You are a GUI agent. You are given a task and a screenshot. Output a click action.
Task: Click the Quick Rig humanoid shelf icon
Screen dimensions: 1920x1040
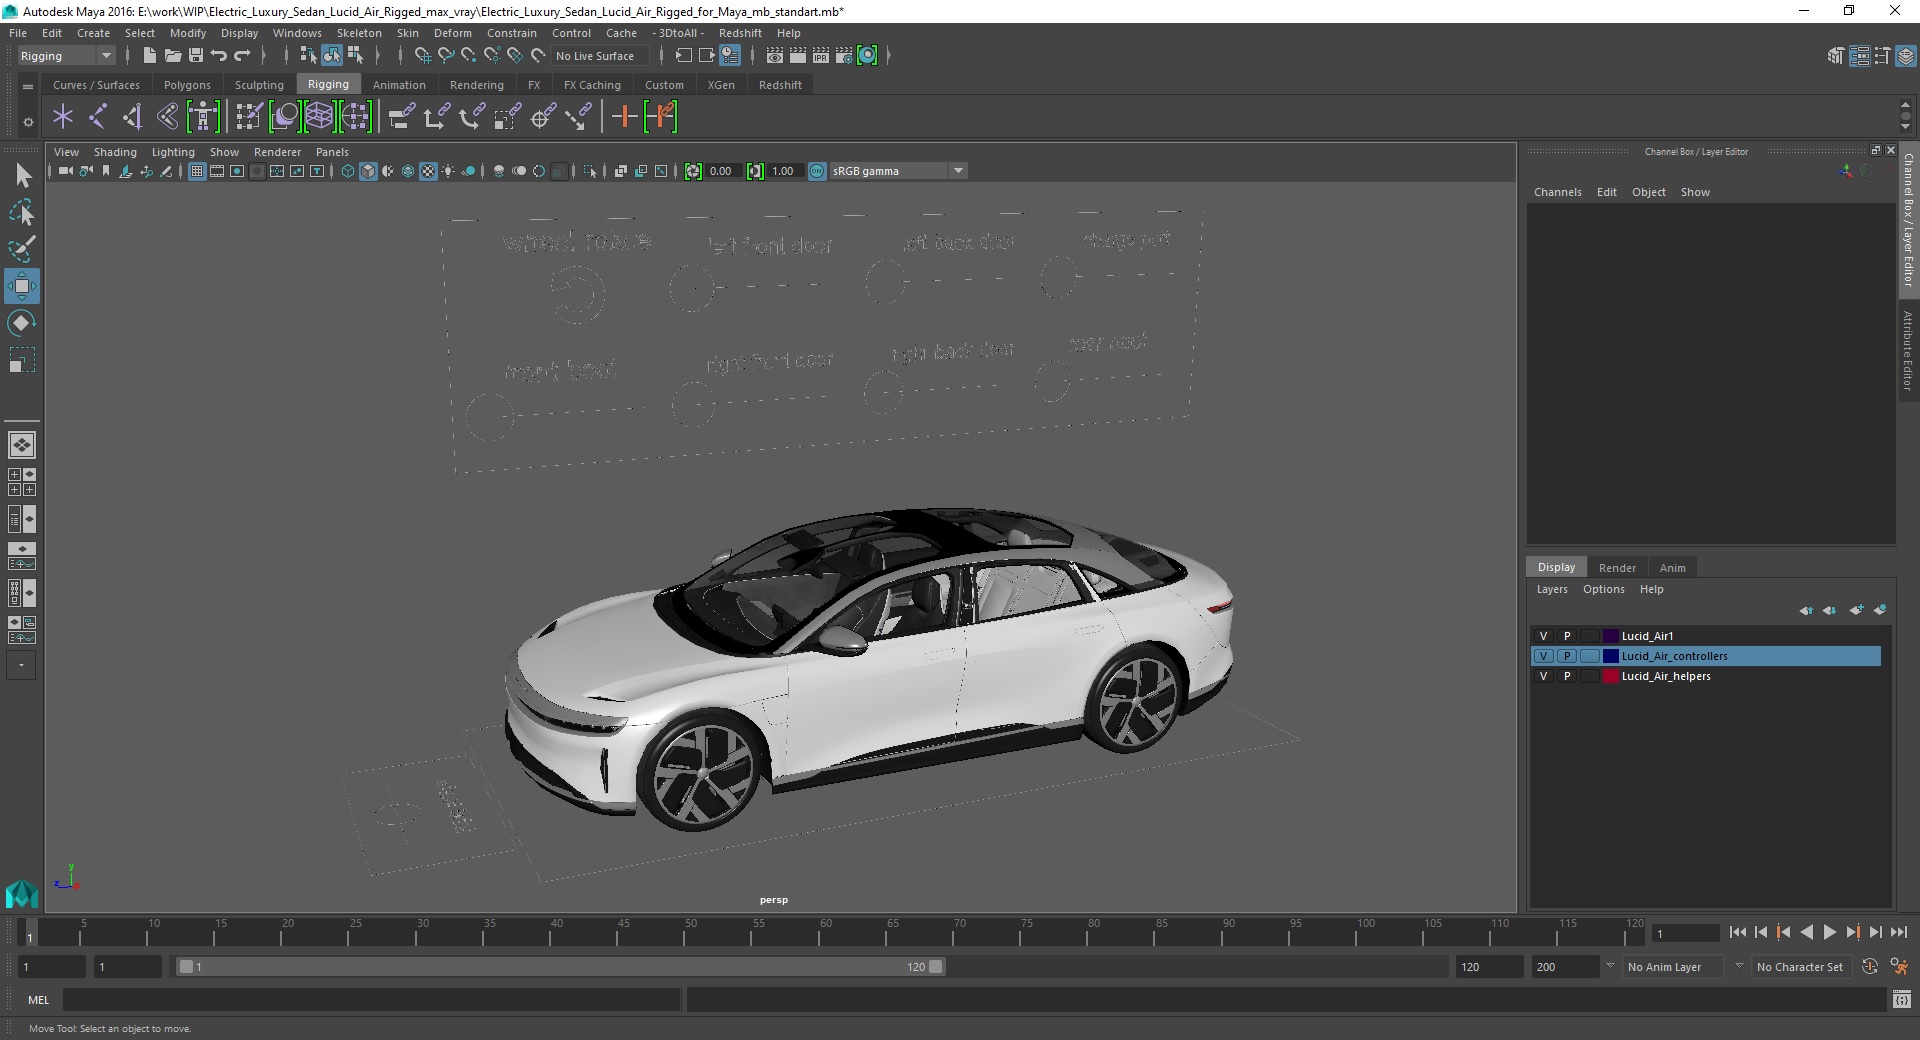(203, 117)
